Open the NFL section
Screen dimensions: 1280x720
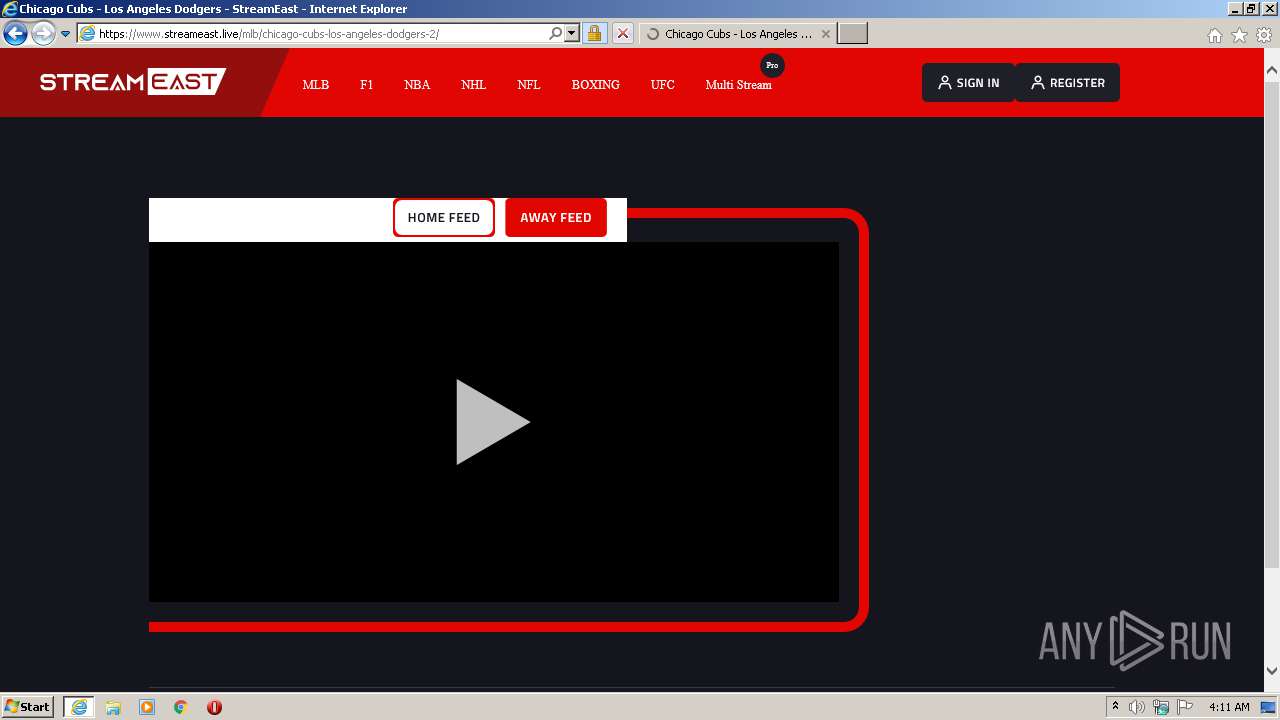coord(529,85)
